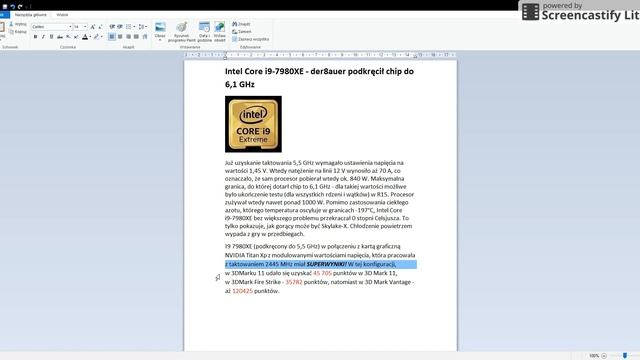640x360 pixels.
Task: Insert a Rysunek programu Paint drawing
Action: coord(182,32)
